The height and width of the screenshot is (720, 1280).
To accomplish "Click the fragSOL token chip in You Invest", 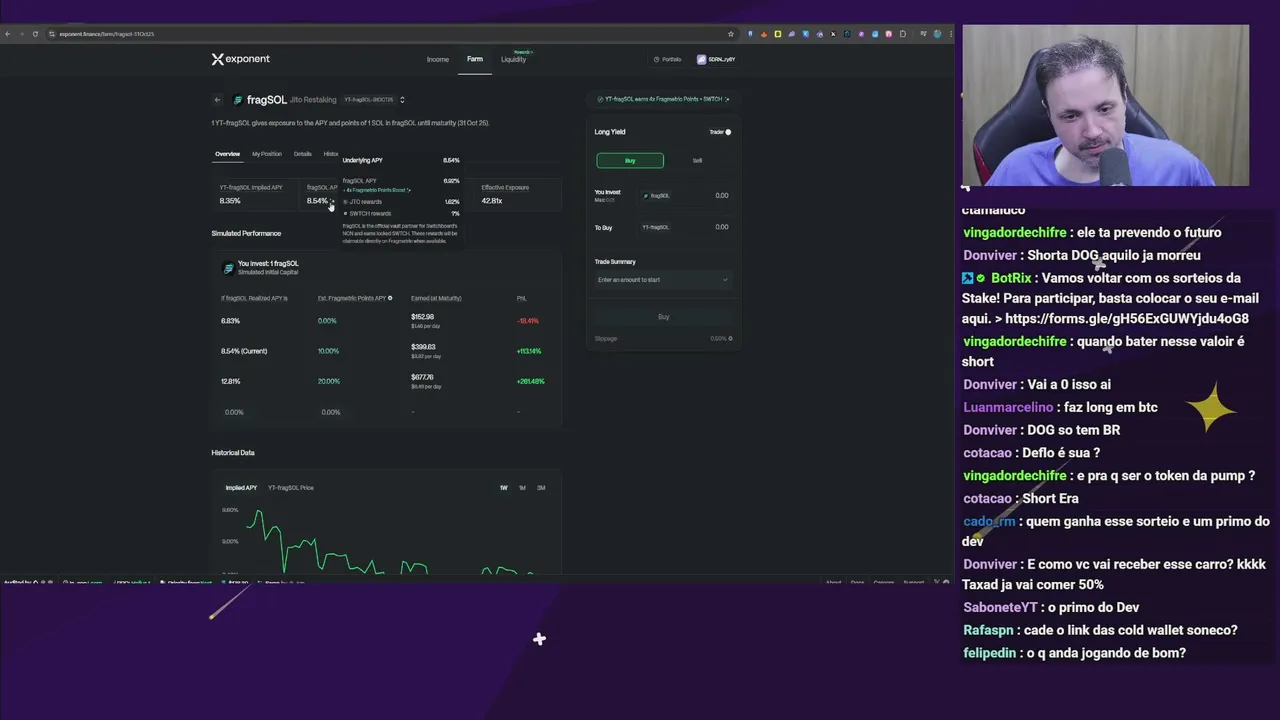I will [x=657, y=196].
